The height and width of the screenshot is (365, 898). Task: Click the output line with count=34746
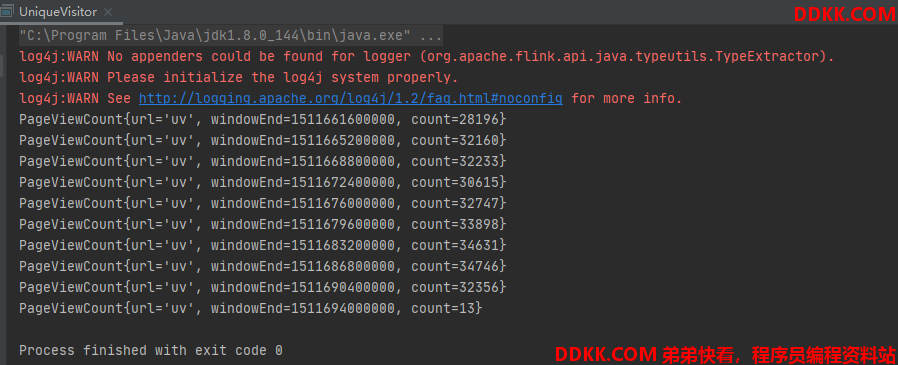263,266
